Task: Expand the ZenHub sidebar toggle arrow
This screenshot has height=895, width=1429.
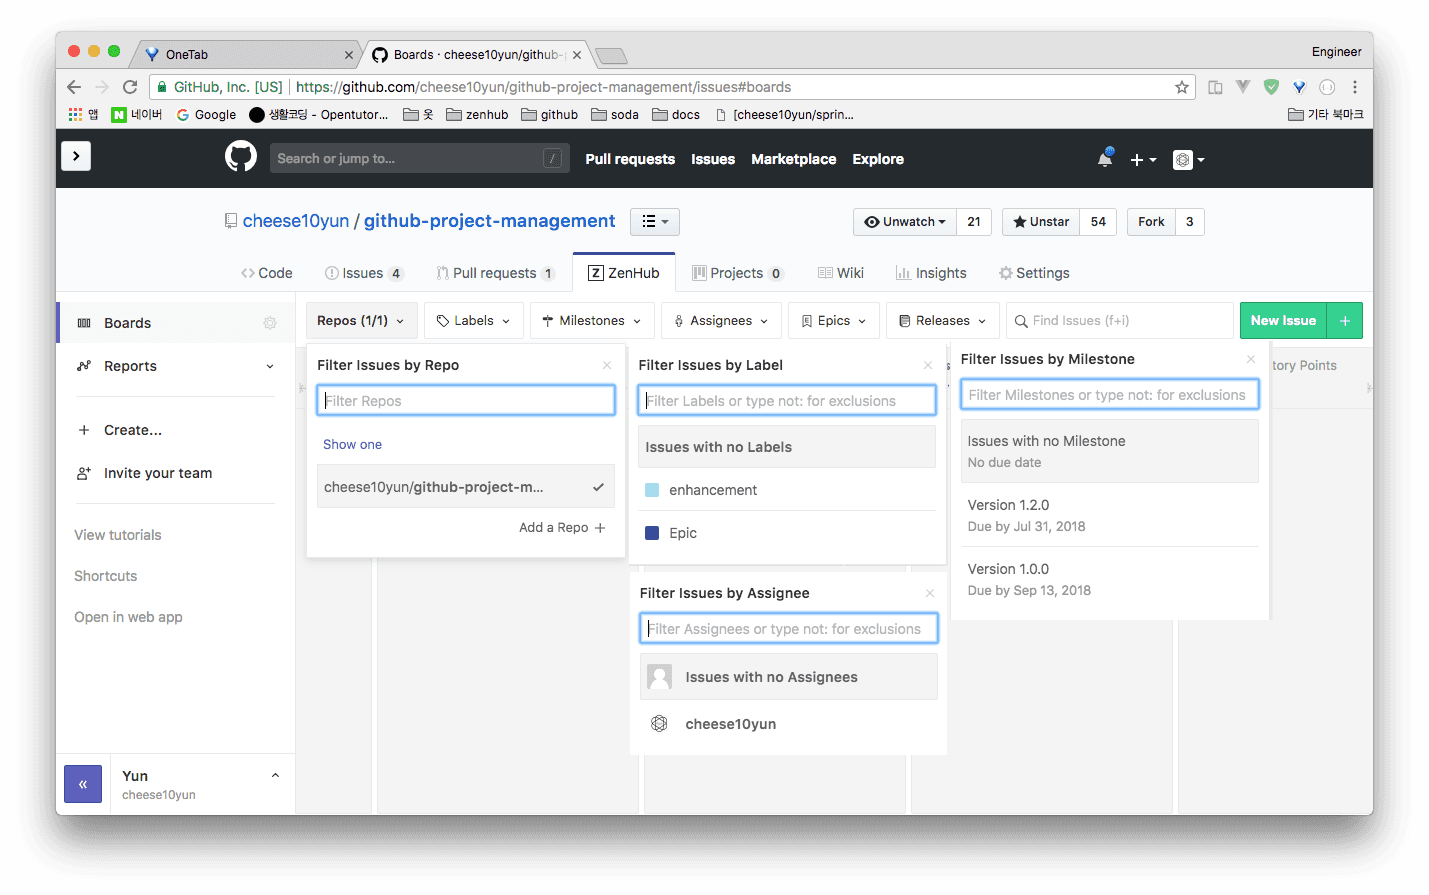Action: [76, 156]
